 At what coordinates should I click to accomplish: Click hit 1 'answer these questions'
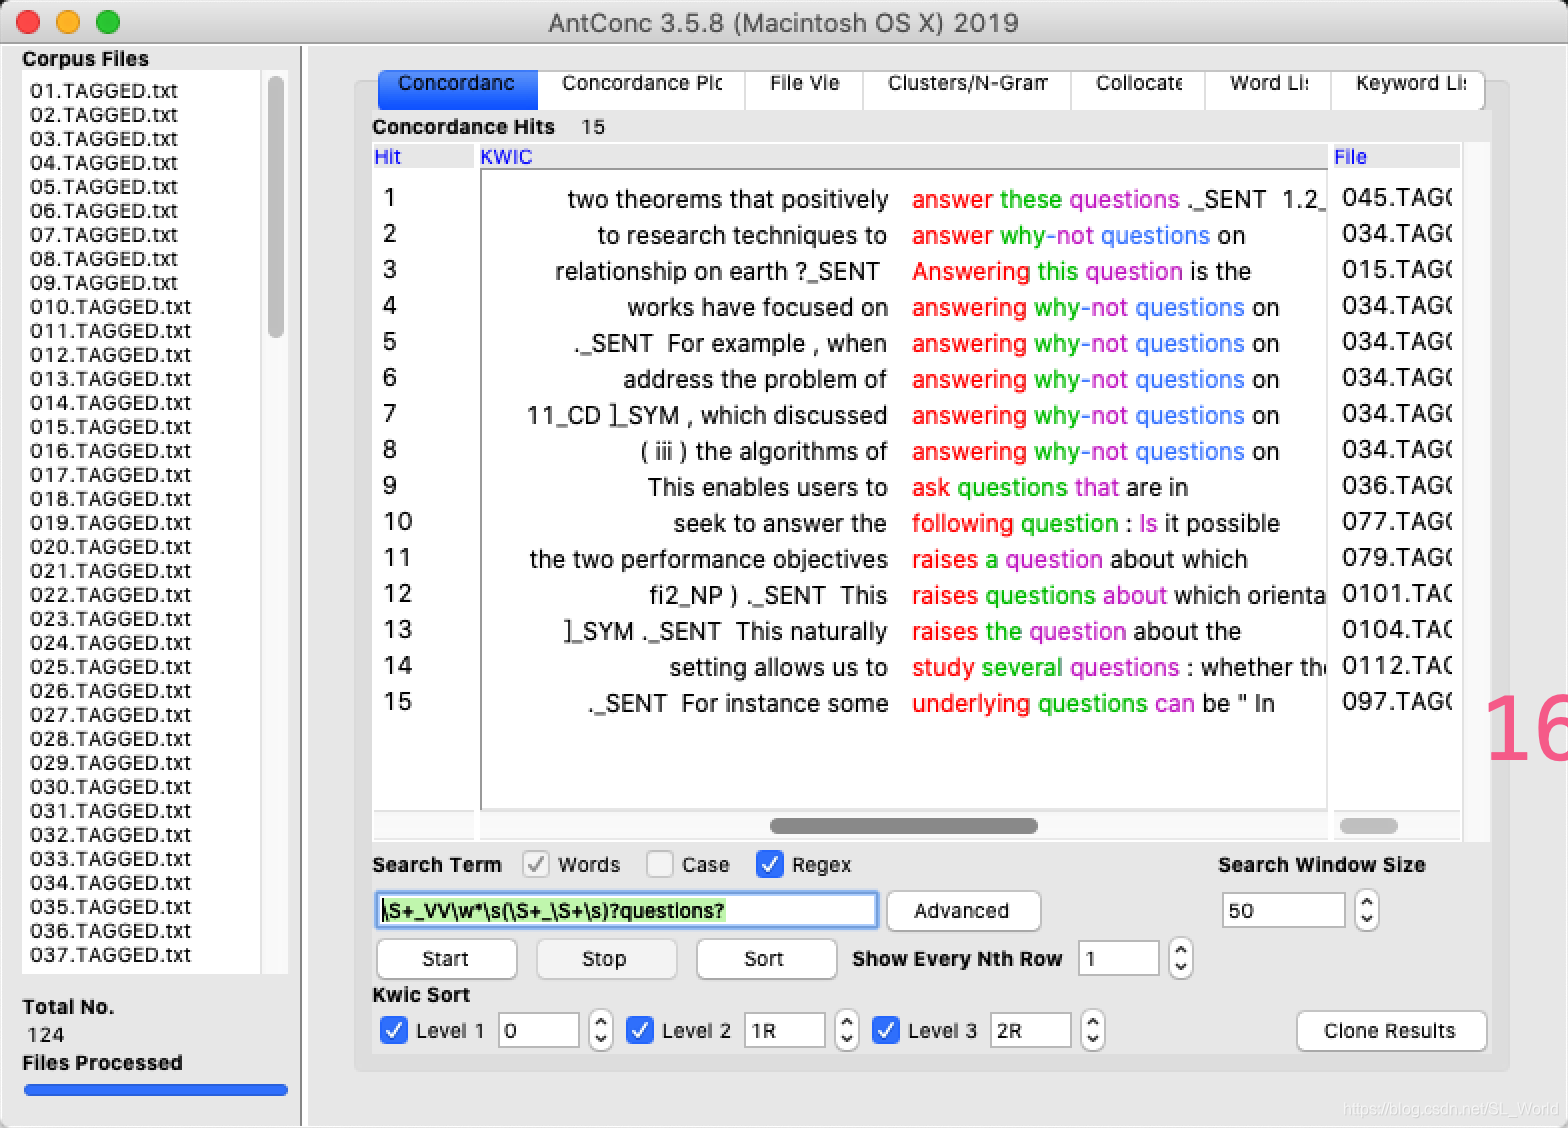(1045, 200)
